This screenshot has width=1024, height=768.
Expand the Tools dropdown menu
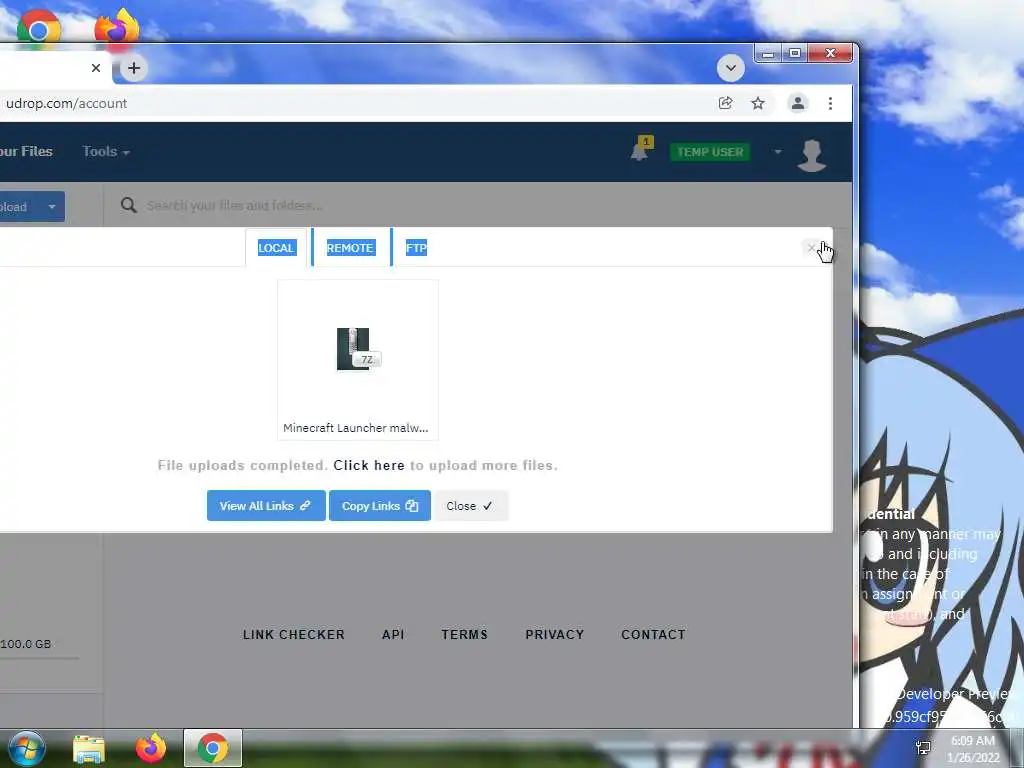[106, 152]
